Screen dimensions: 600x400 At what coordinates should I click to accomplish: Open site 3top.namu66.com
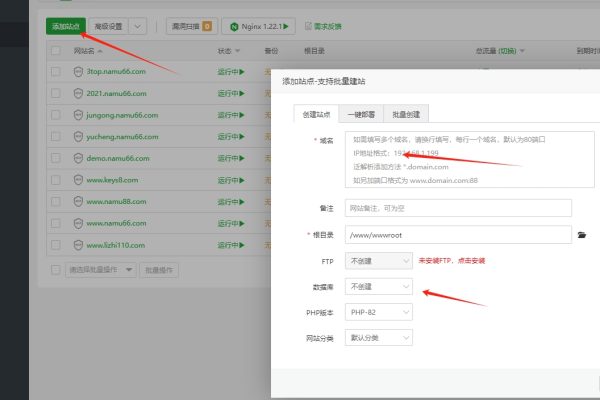[116, 71]
